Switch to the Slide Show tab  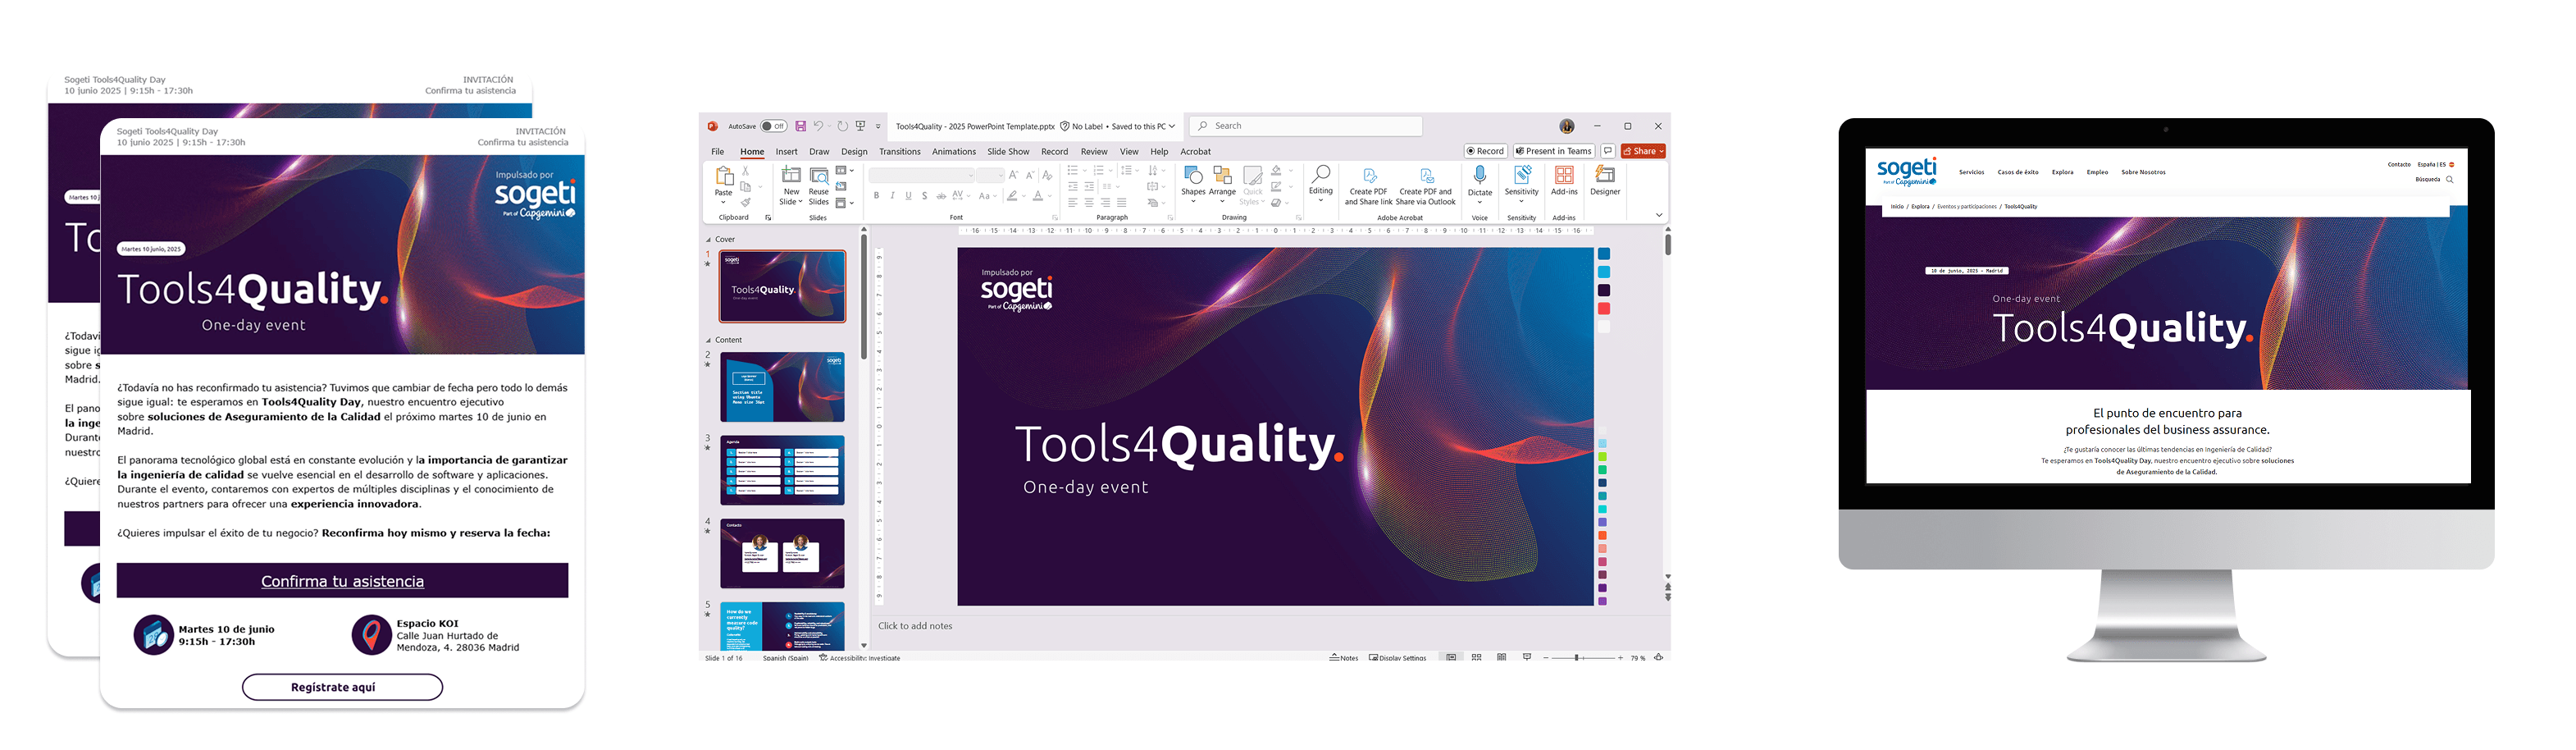coord(1008,152)
